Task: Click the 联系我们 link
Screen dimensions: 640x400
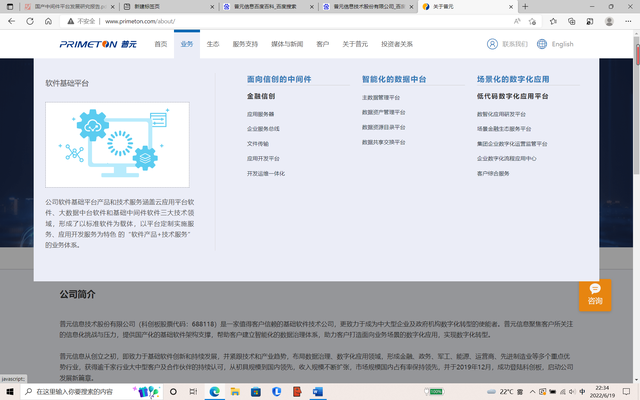Action: pos(515,44)
